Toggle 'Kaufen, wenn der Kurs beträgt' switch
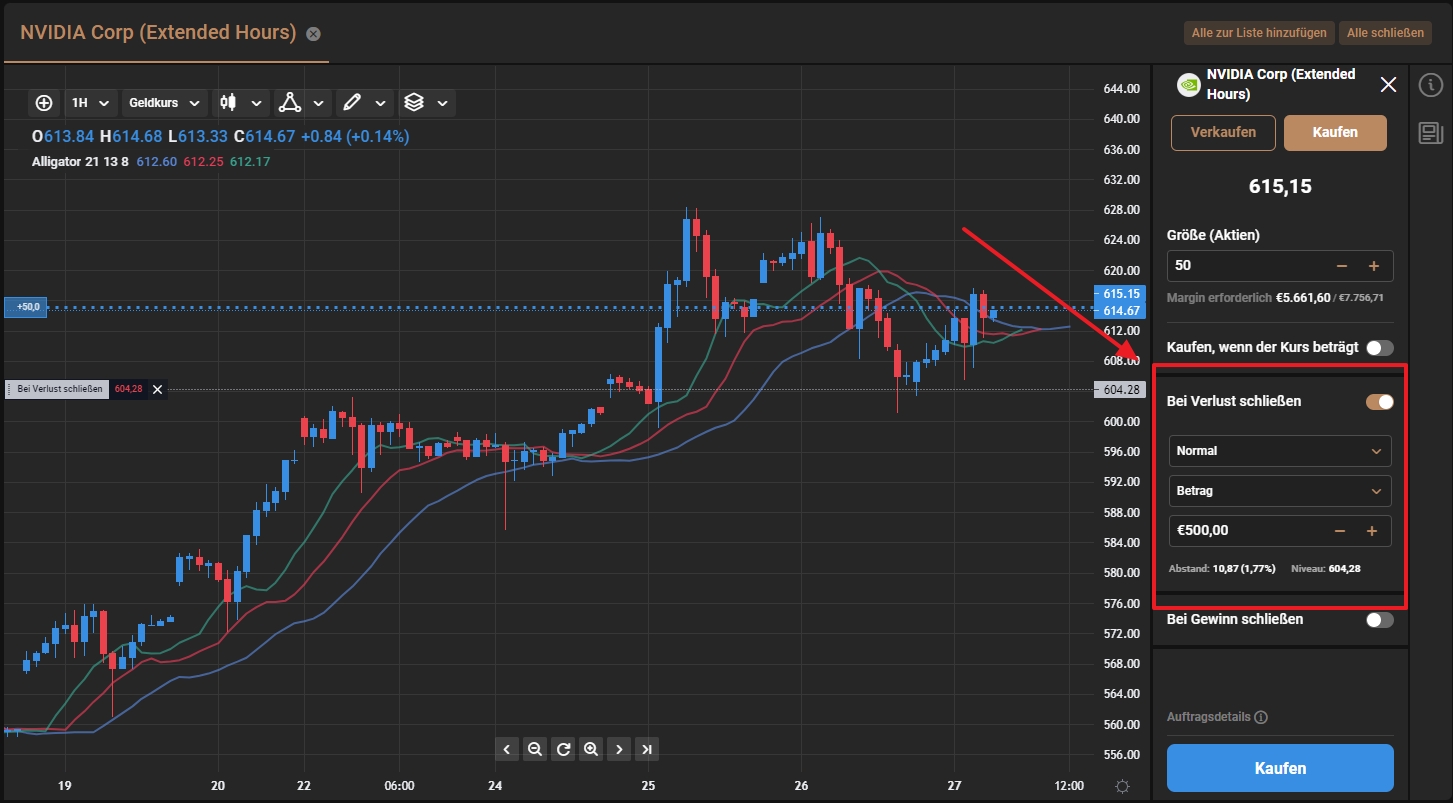 (x=1380, y=348)
